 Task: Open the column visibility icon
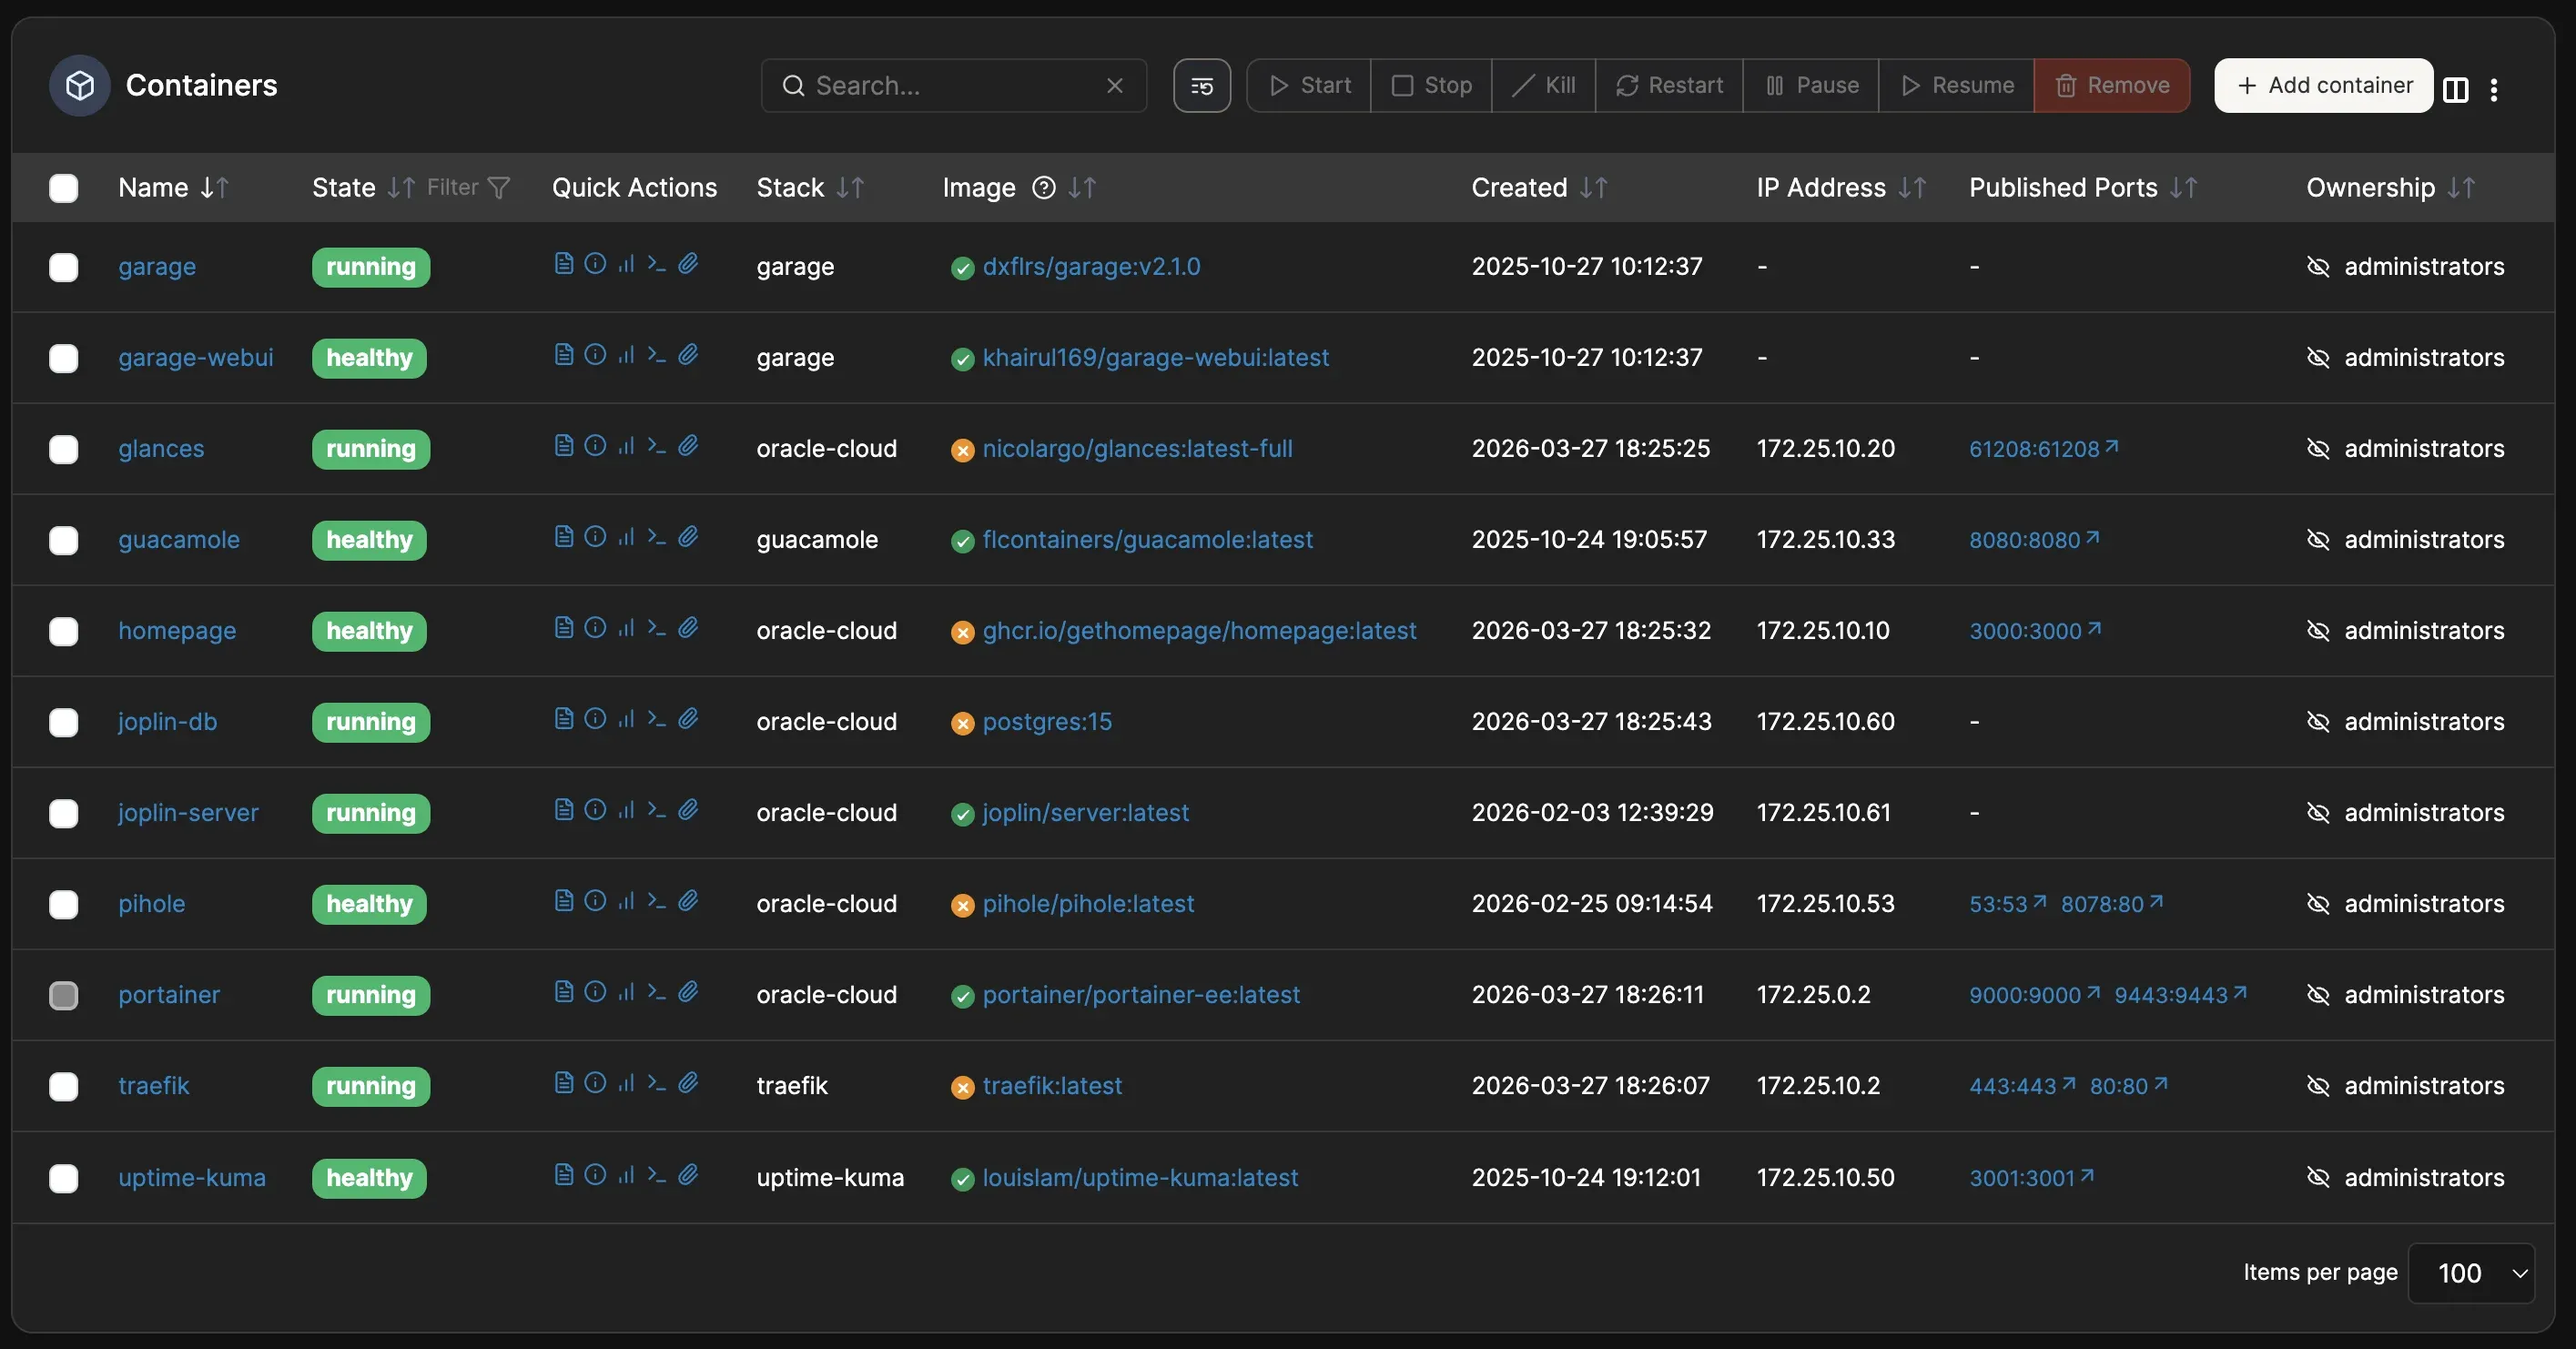[x=2455, y=89]
